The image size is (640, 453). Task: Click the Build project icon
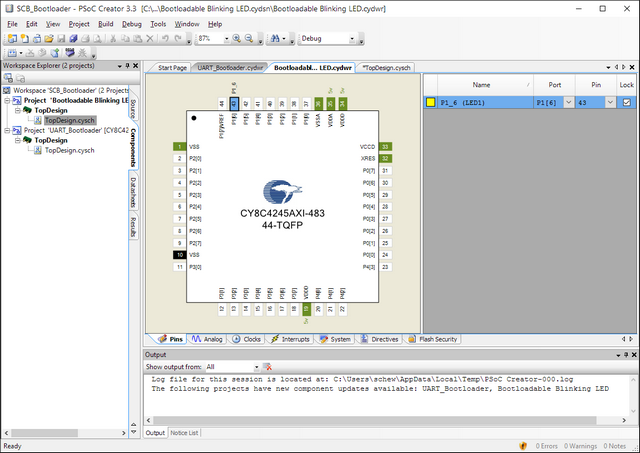pos(12,53)
